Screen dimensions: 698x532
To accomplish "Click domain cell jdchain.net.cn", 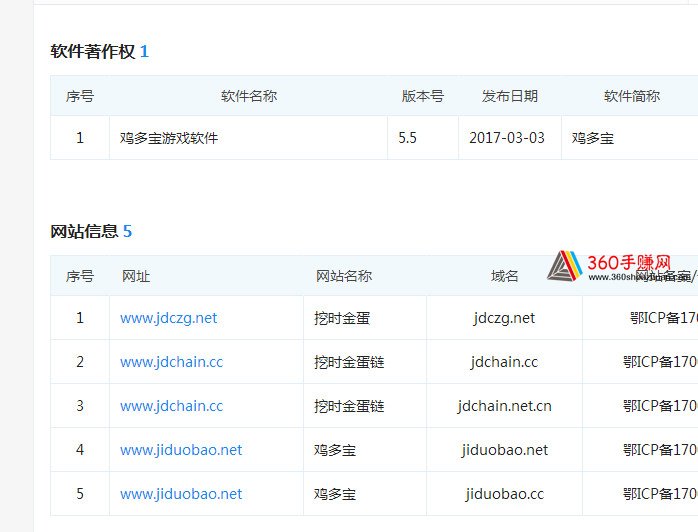I will point(504,406).
